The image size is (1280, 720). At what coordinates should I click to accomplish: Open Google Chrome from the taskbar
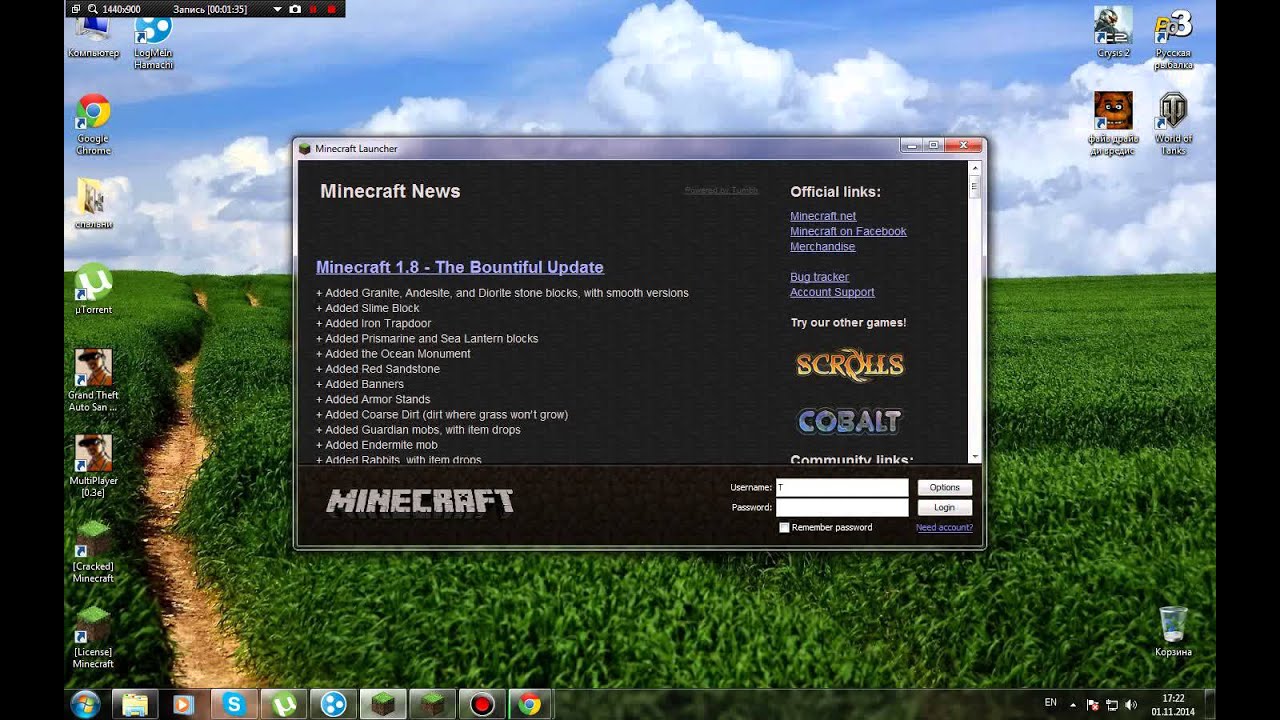click(530, 704)
